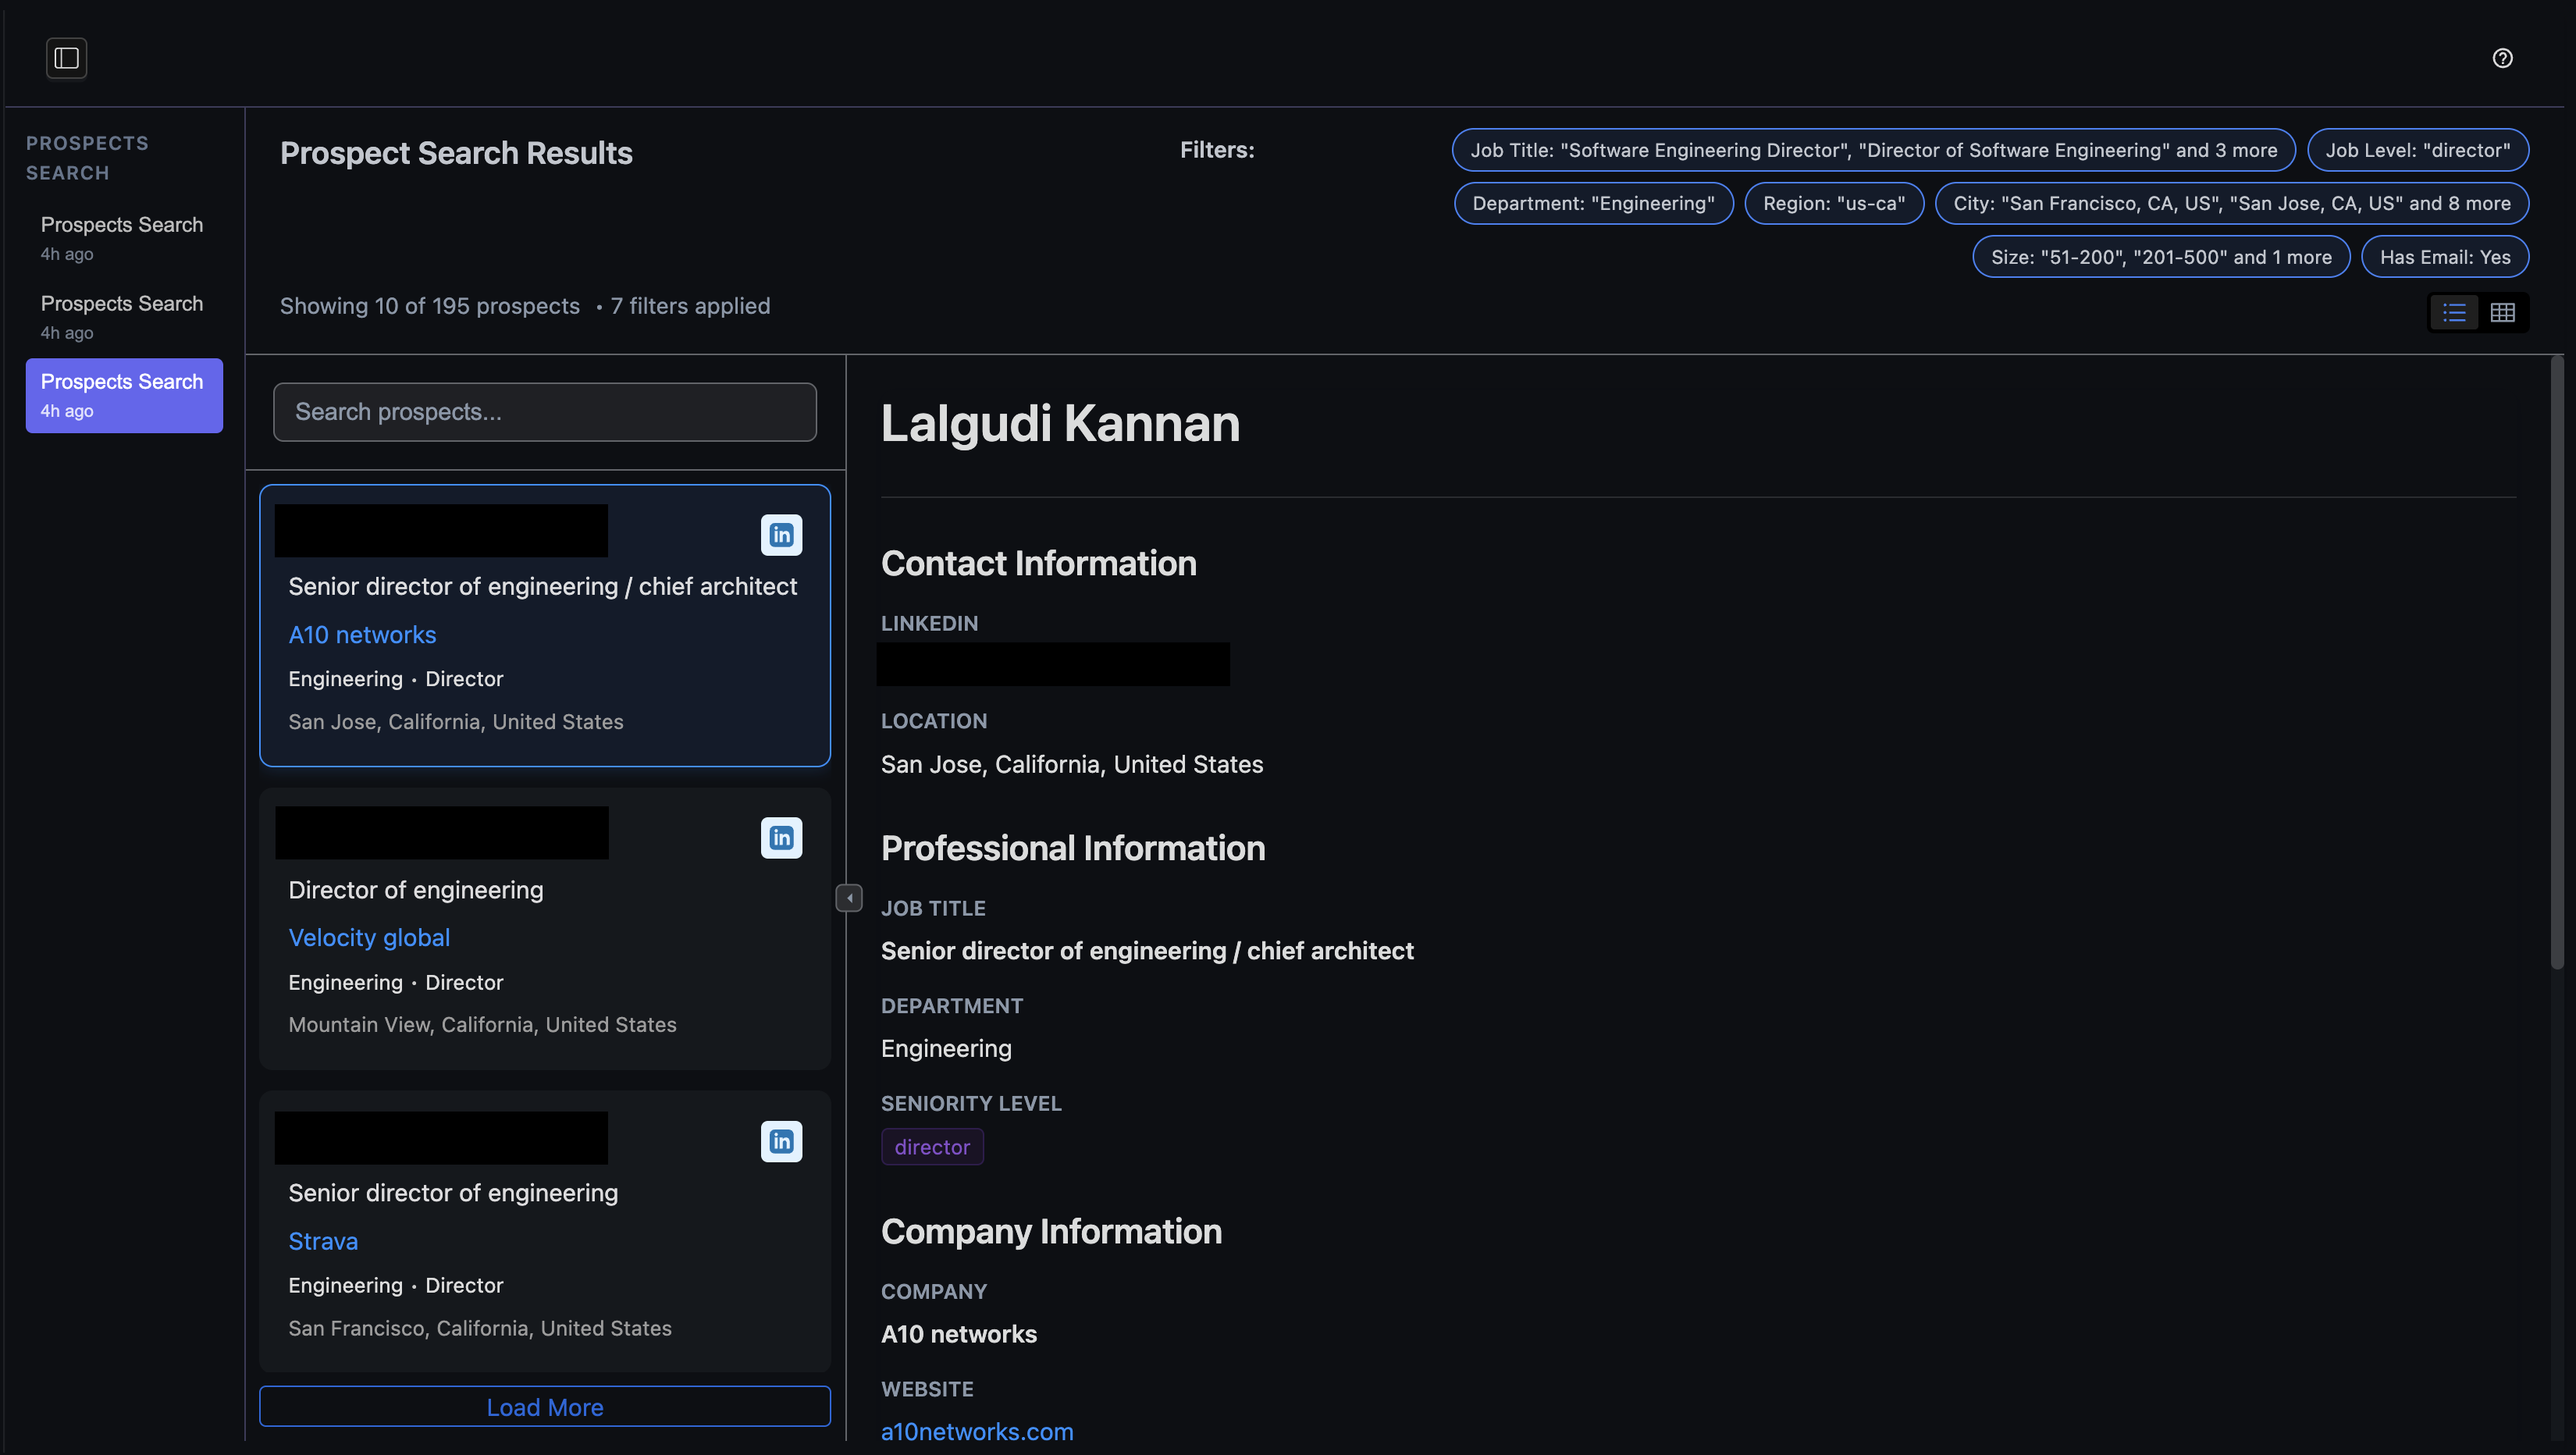
Task: Click the Company Information heading
Action: coord(1051,1232)
